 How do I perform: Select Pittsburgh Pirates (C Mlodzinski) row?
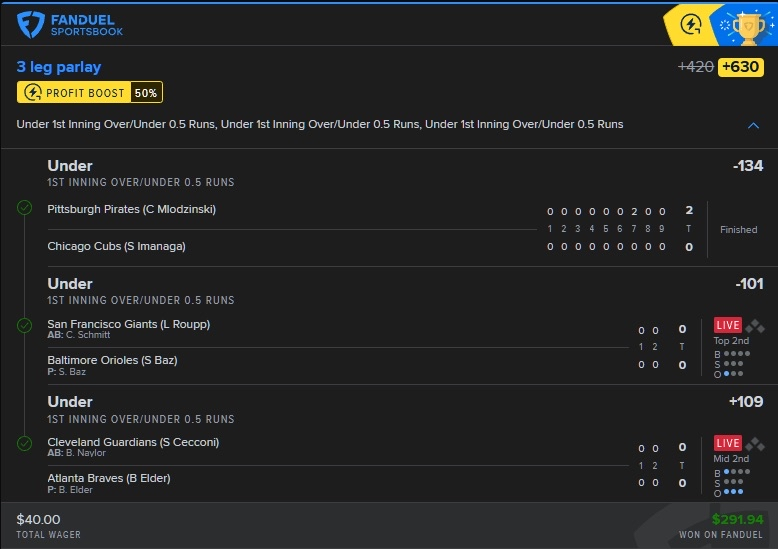[131, 209]
